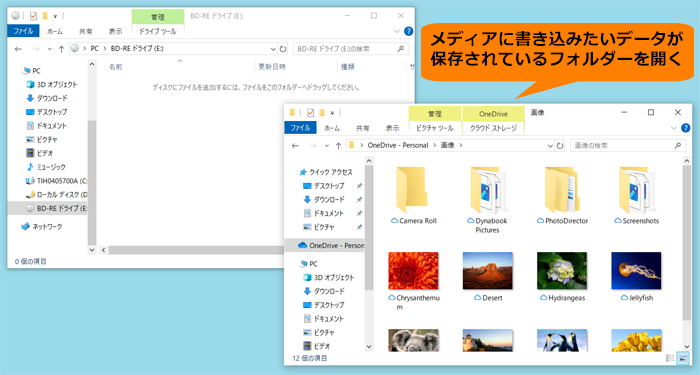Screen dimensions: 700x375
Task: Open the Dynabook Pictures folder
Action: tap(487, 200)
